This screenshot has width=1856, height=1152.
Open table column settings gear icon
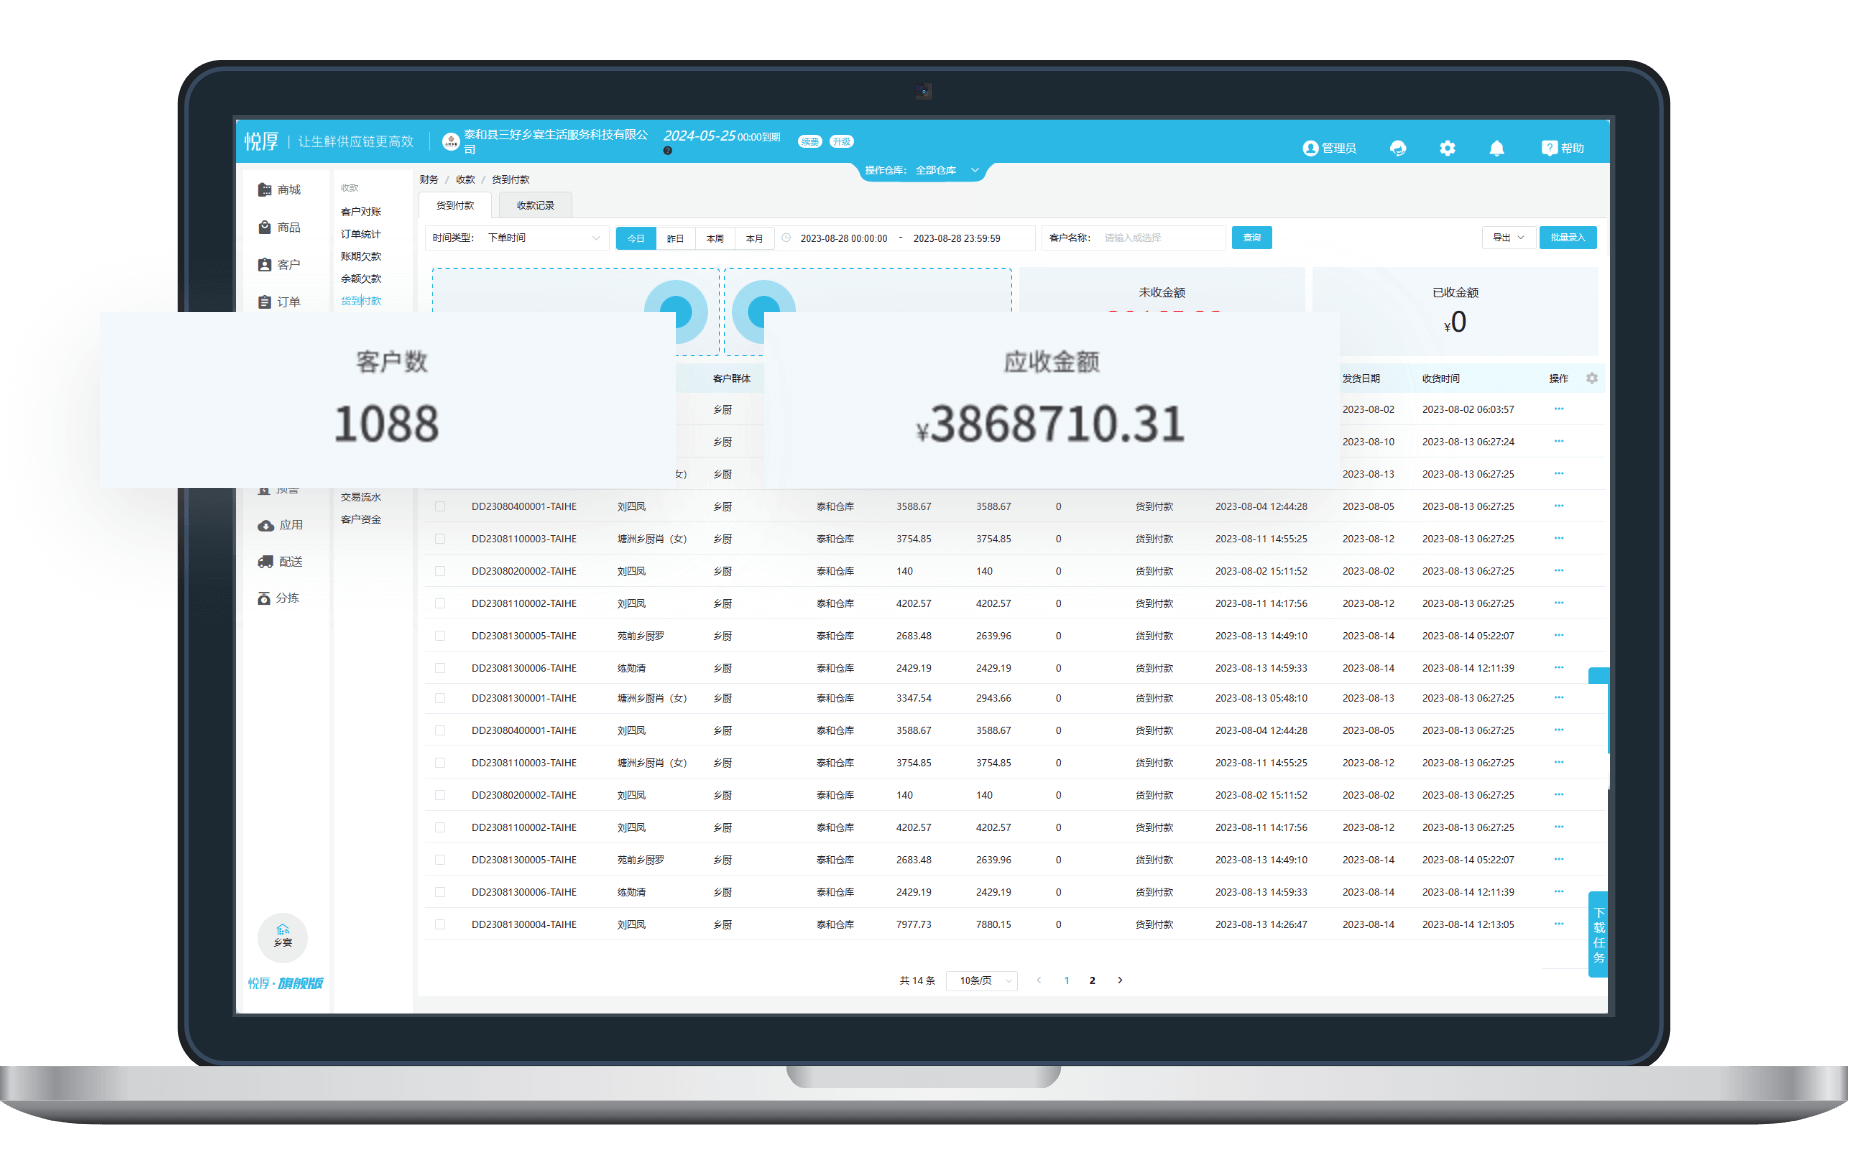click(x=1592, y=378)
